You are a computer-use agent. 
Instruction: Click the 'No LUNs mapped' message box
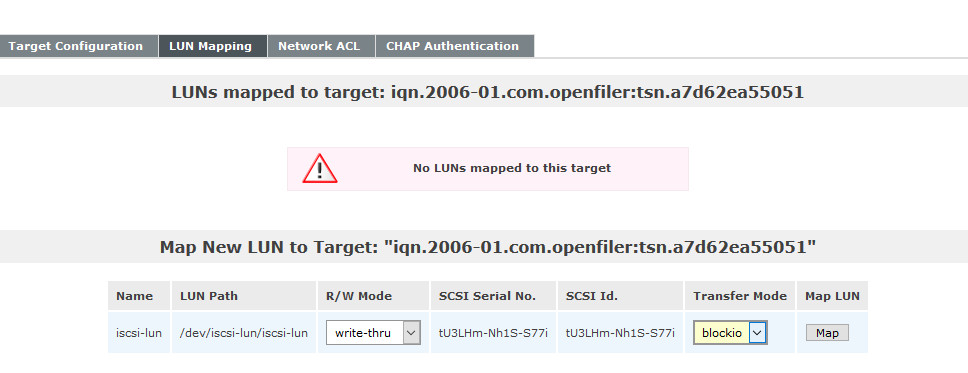click(488, 169)
